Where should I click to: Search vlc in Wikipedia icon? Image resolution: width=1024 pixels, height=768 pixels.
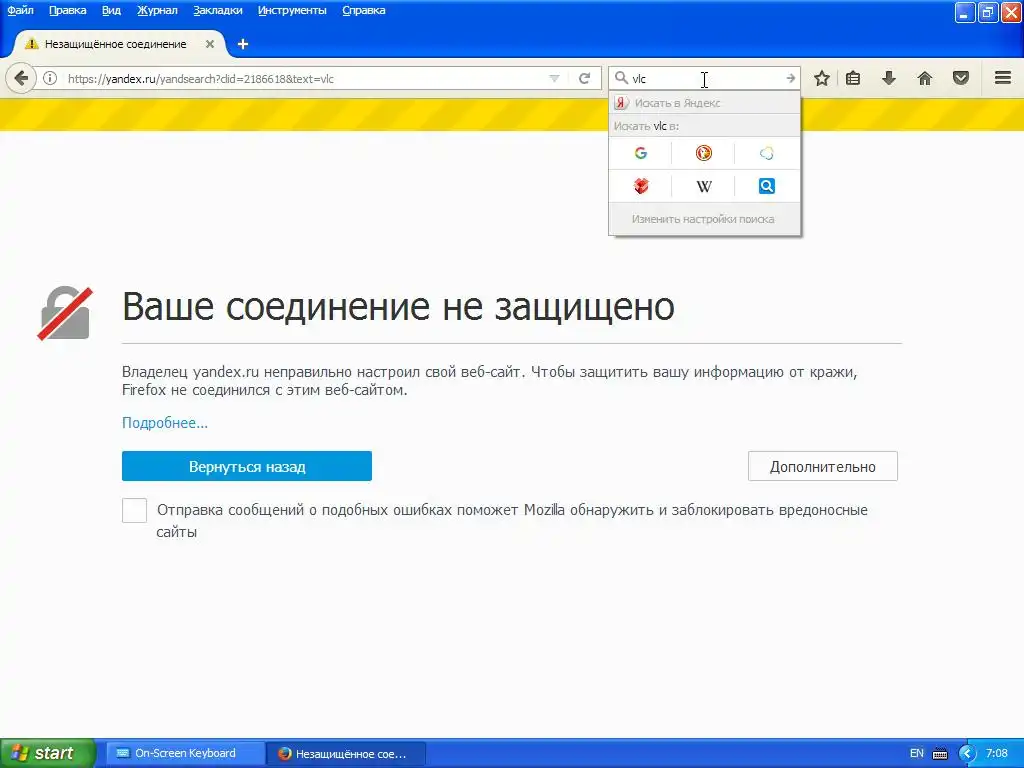pyautogui.click(x=703, y=186)
